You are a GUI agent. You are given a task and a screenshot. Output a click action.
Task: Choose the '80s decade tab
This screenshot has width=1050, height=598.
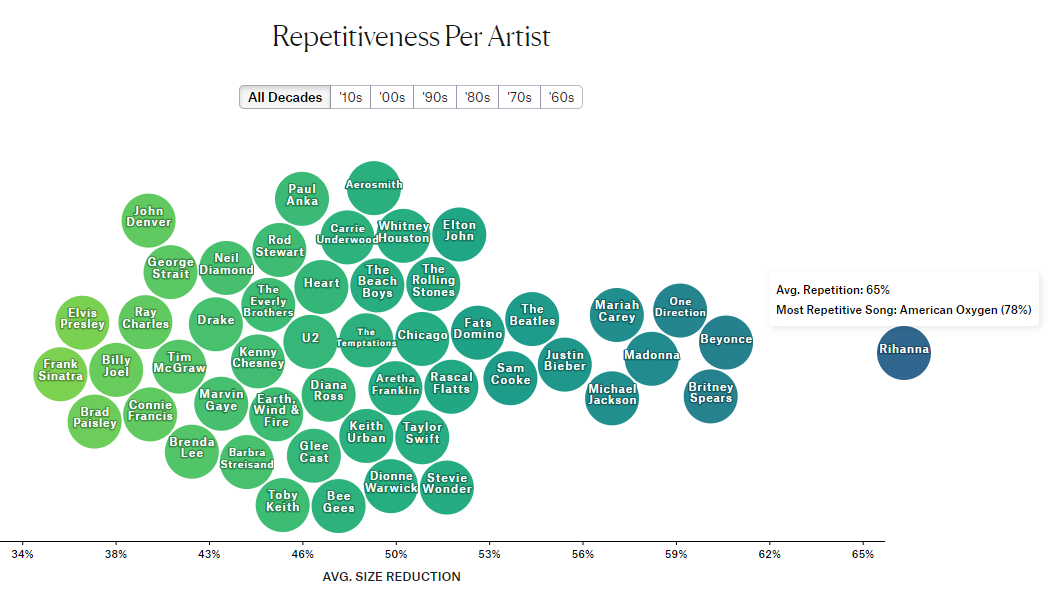[x=477, y=97]
